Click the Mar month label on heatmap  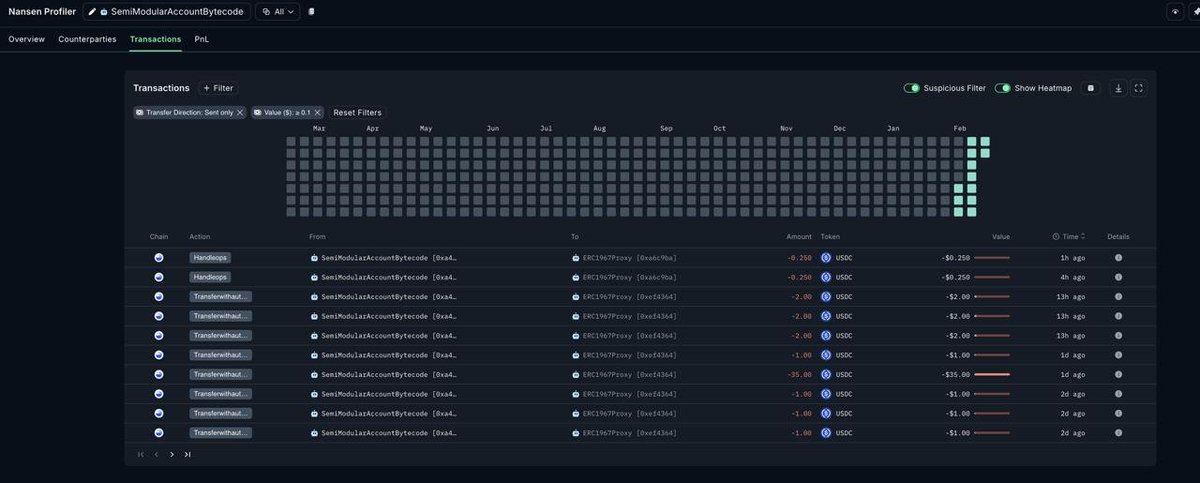click(x=319, y=129)
